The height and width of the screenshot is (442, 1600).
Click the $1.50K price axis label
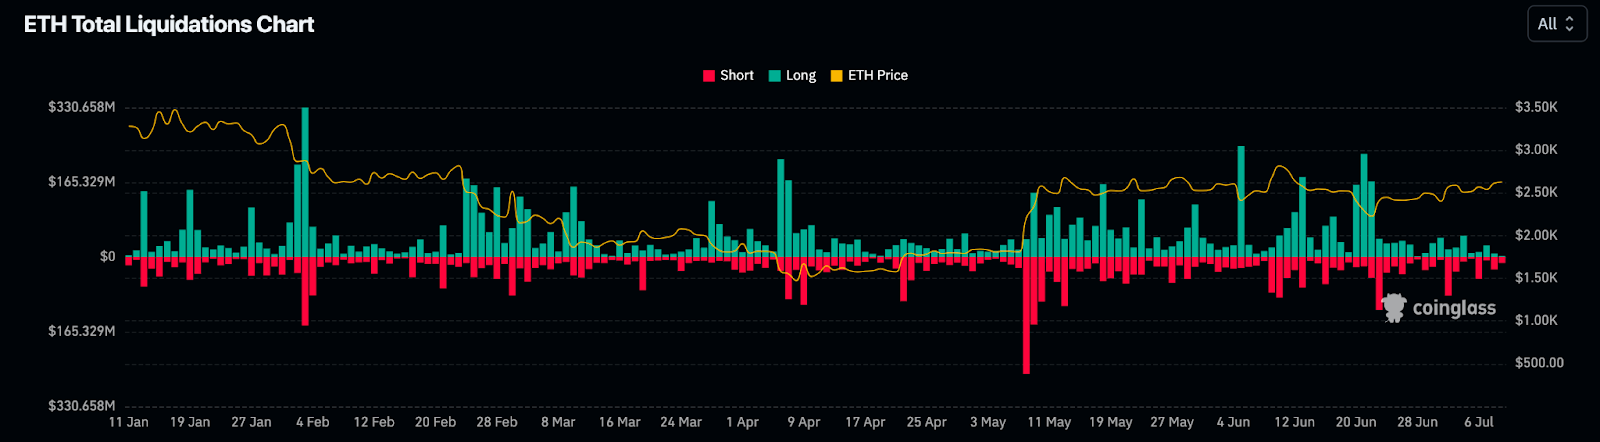[1536, 277]
